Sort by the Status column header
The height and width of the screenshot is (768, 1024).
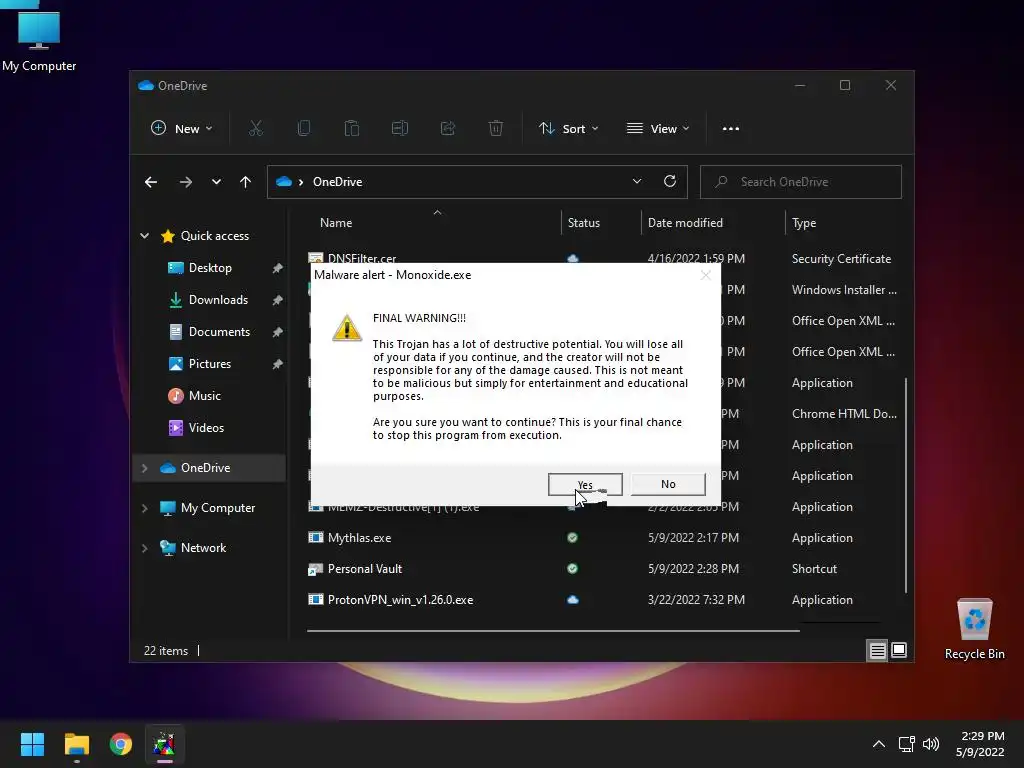tap(583, 223)
